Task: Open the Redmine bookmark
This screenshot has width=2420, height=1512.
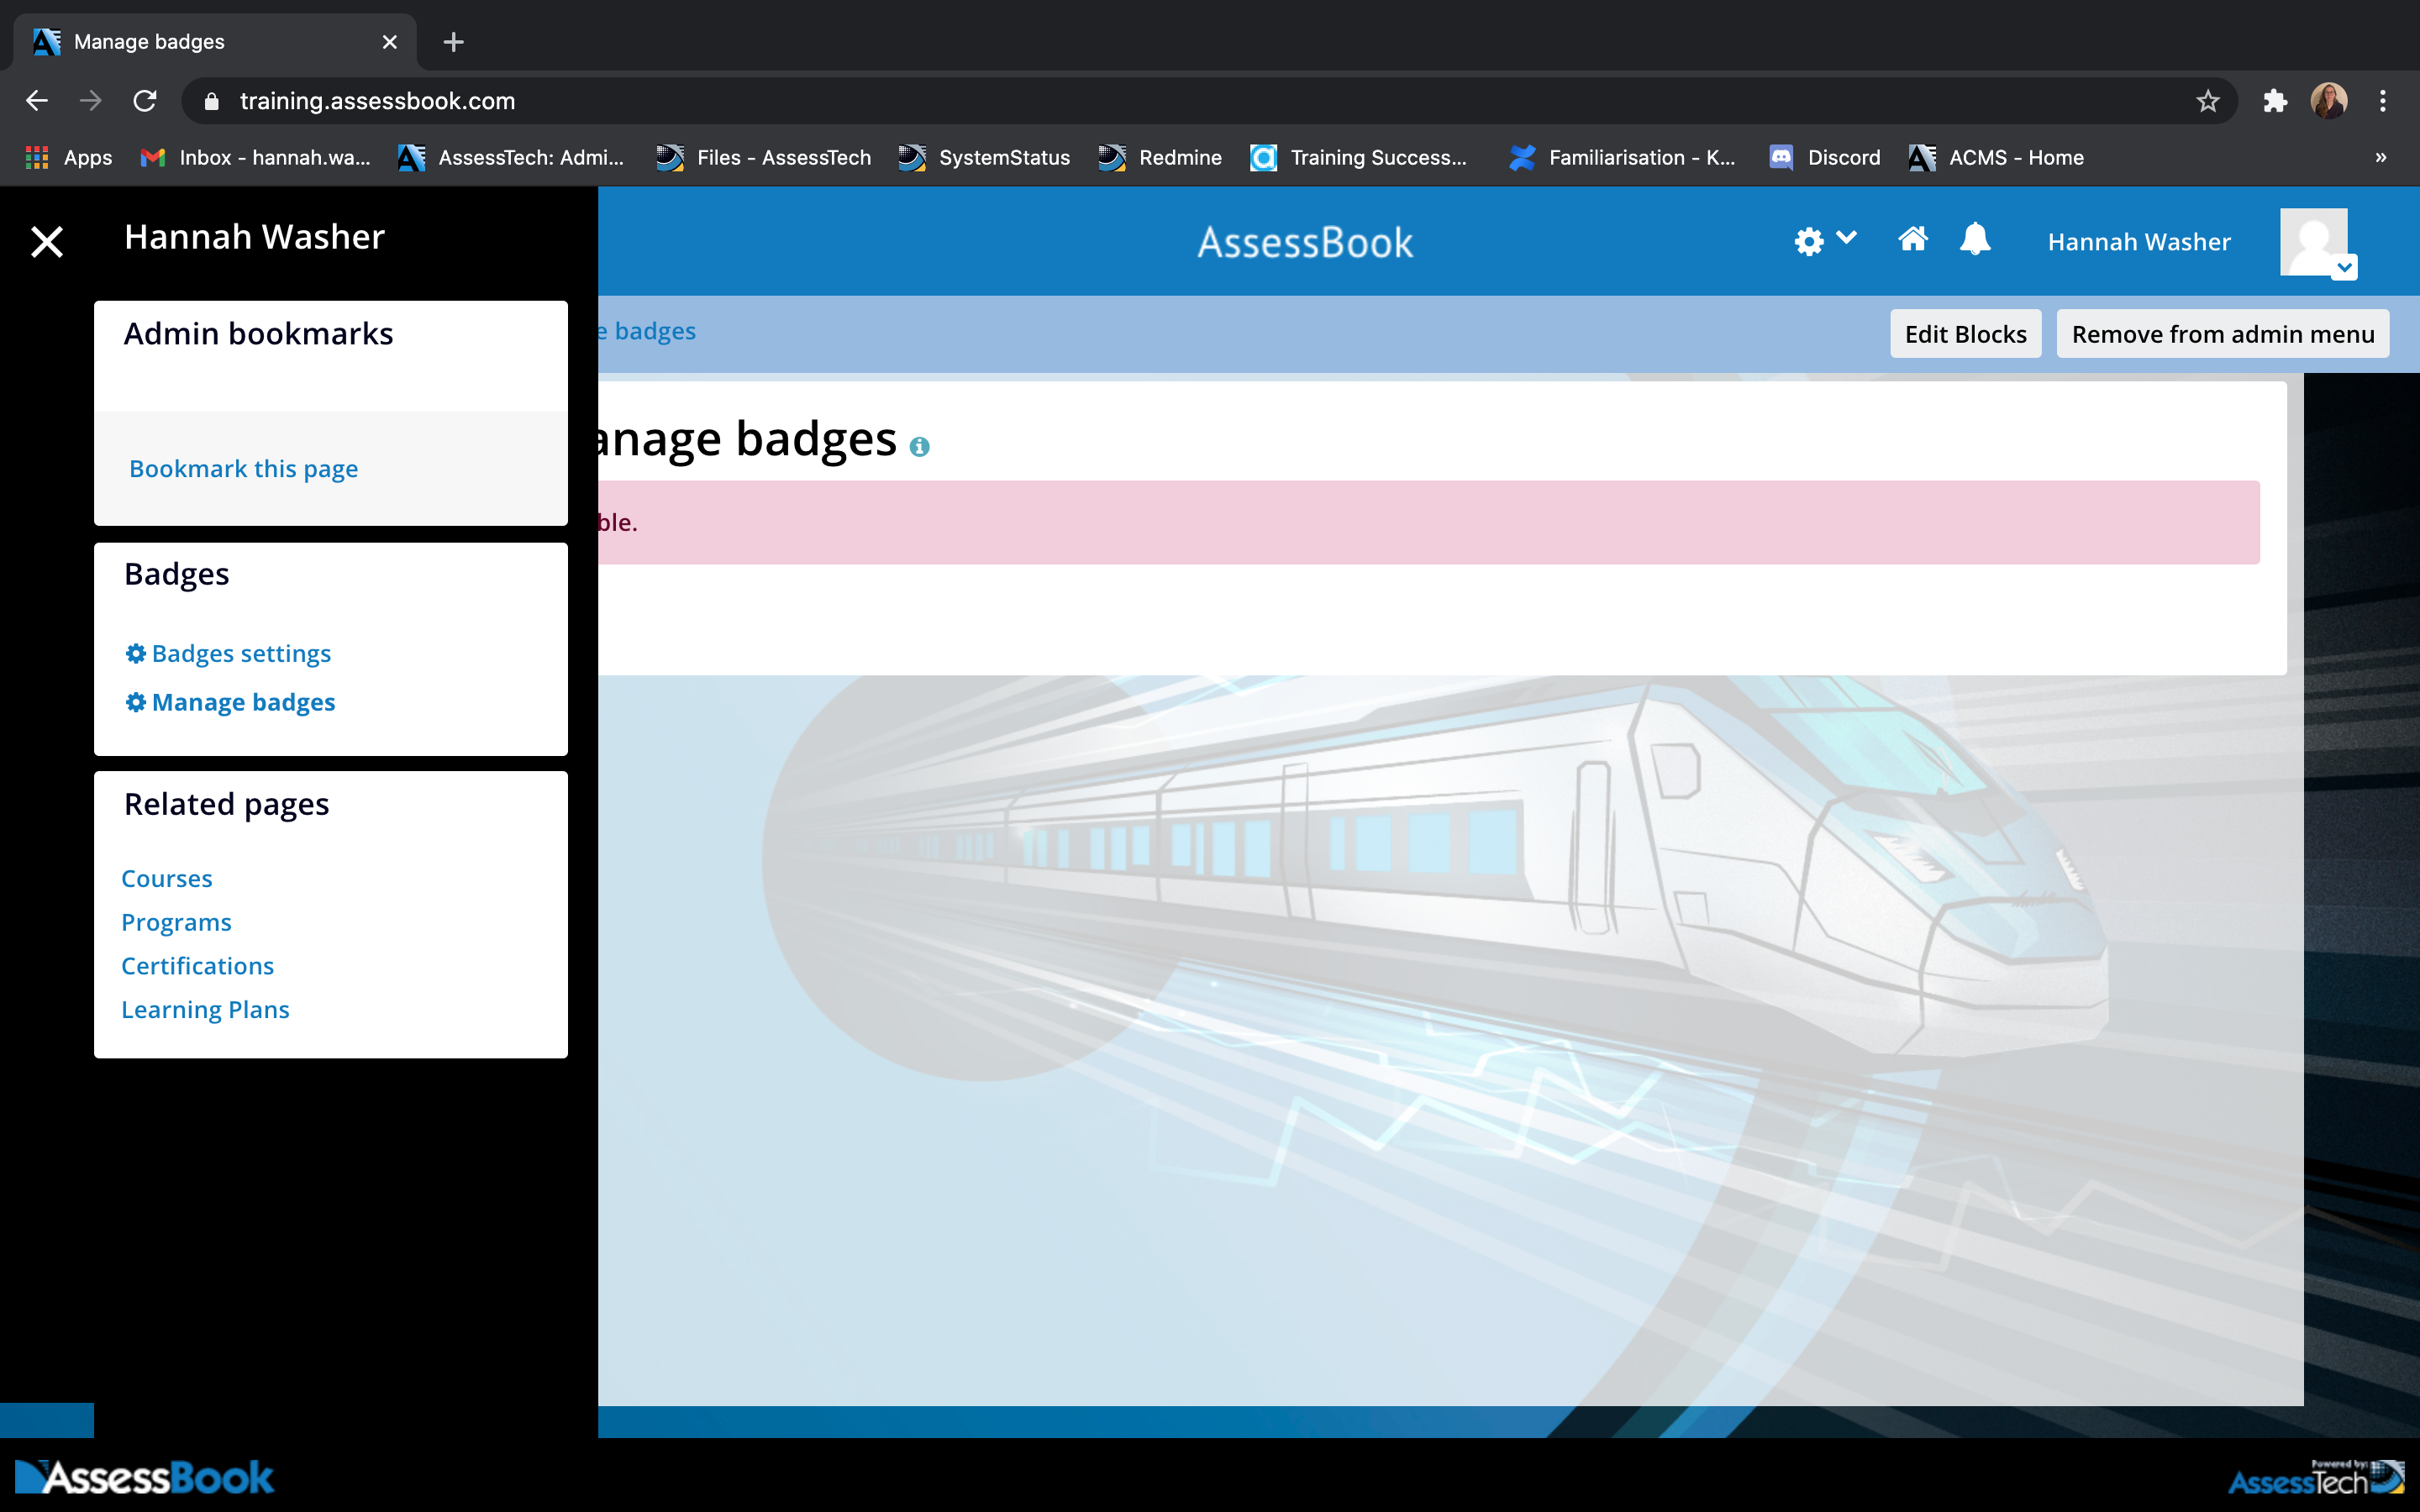Action: click(x=1160, y=158)
